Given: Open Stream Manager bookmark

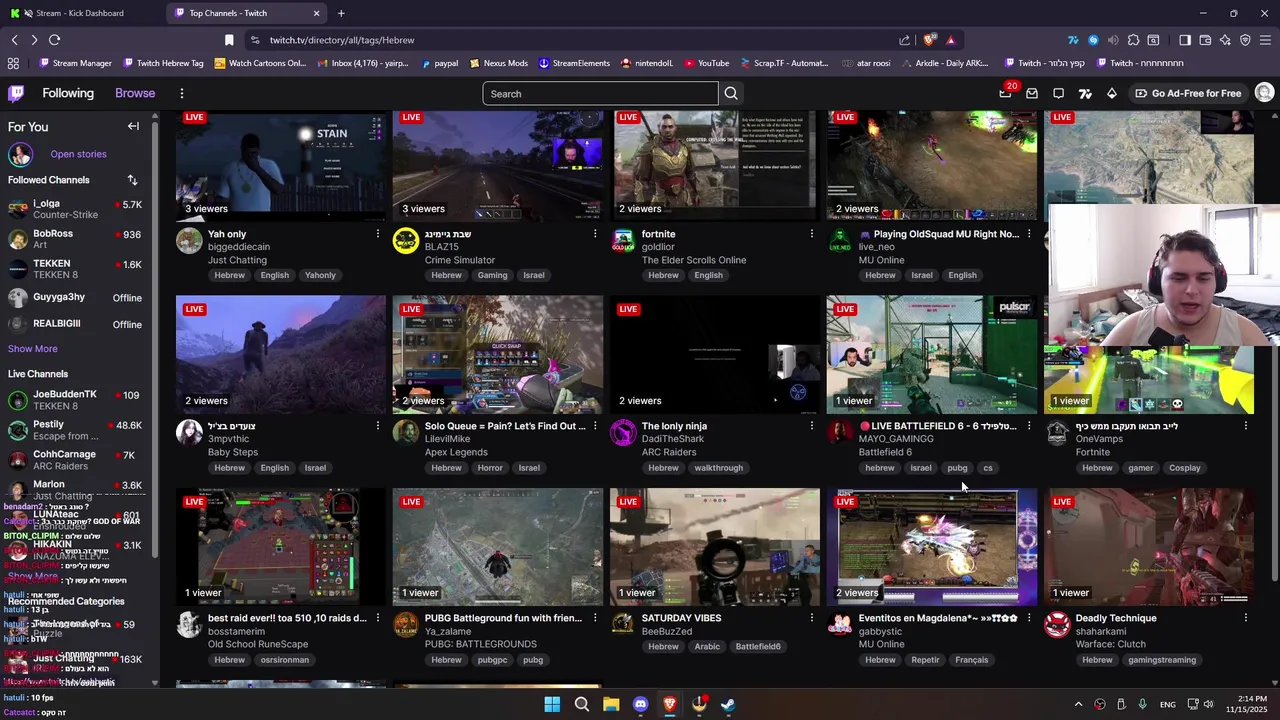Looking at the screenshot, I should click(75, 63).
